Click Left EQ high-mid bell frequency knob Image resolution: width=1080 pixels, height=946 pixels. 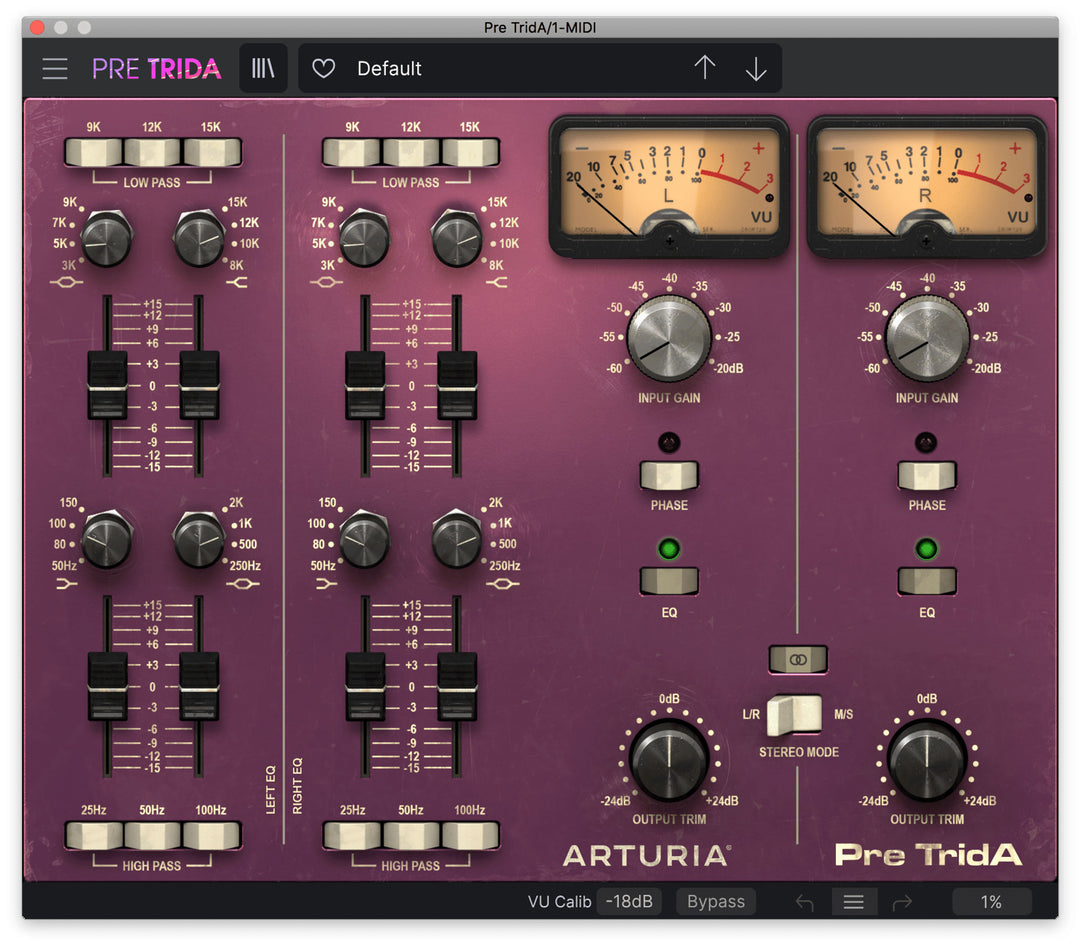tap(107, 238)
